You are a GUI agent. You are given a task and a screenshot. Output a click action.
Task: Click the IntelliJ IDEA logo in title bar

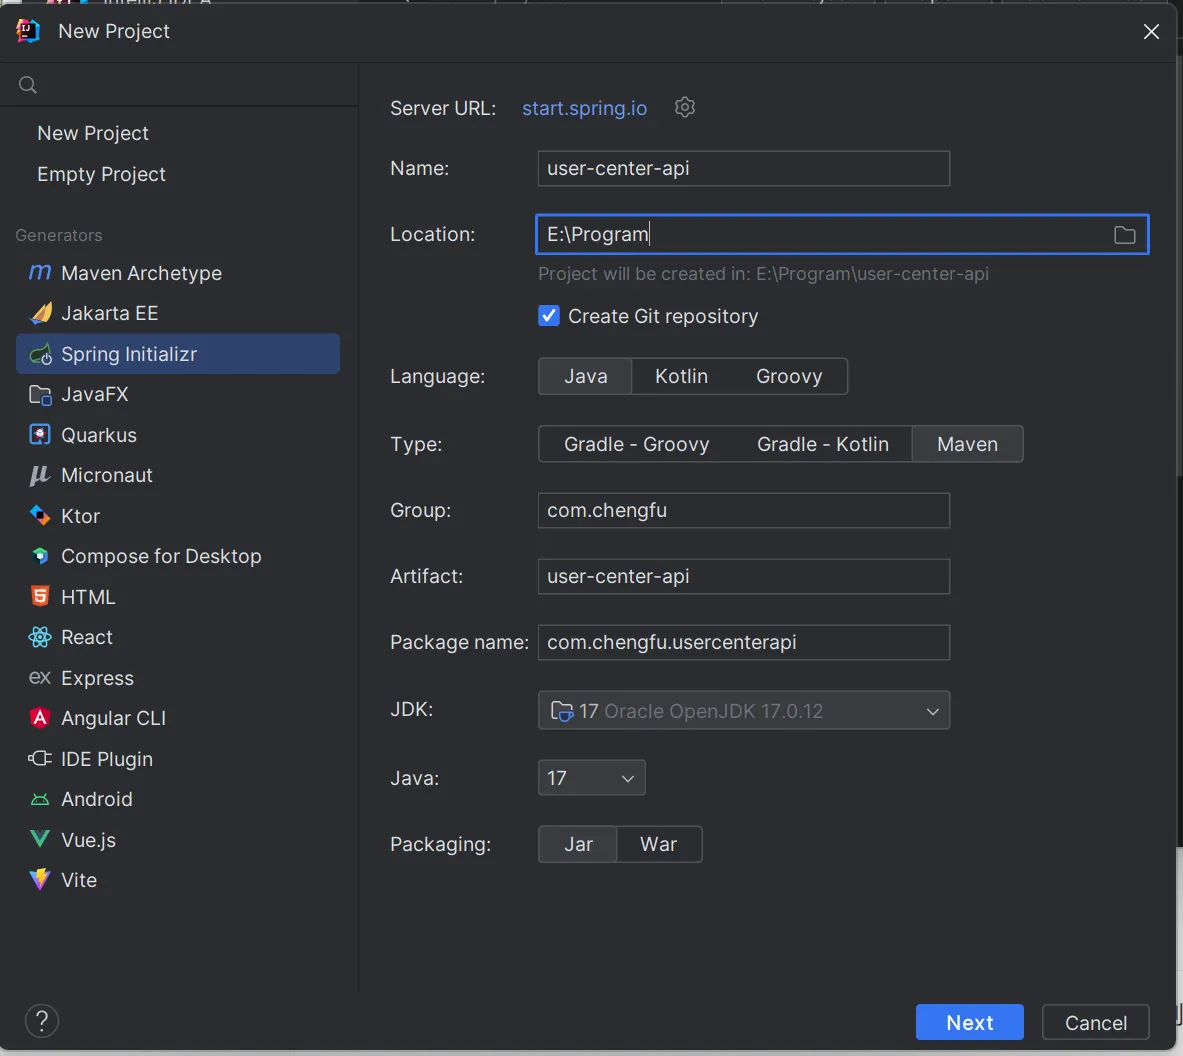(x=28, y=31)
